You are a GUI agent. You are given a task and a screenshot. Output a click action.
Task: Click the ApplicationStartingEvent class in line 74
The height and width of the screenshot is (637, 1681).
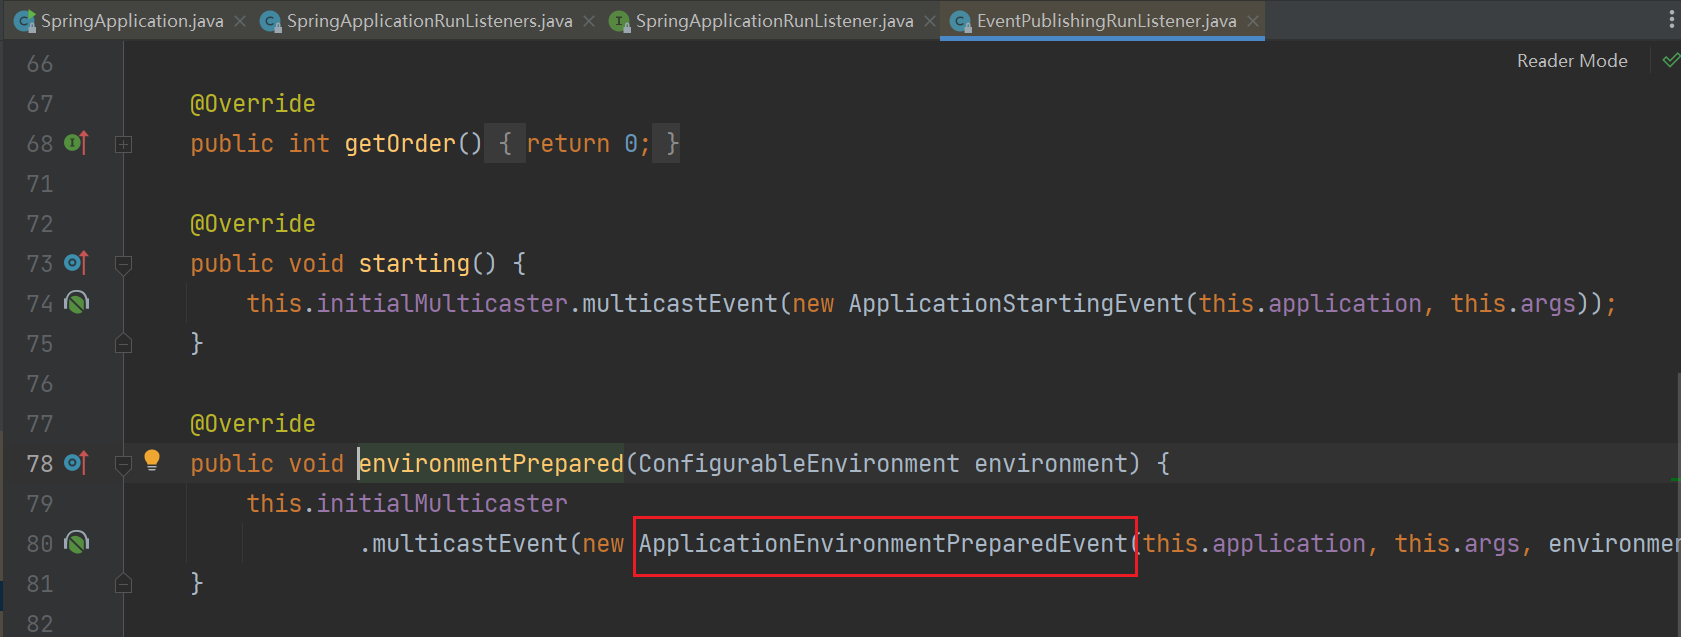tap(1015, 304)
